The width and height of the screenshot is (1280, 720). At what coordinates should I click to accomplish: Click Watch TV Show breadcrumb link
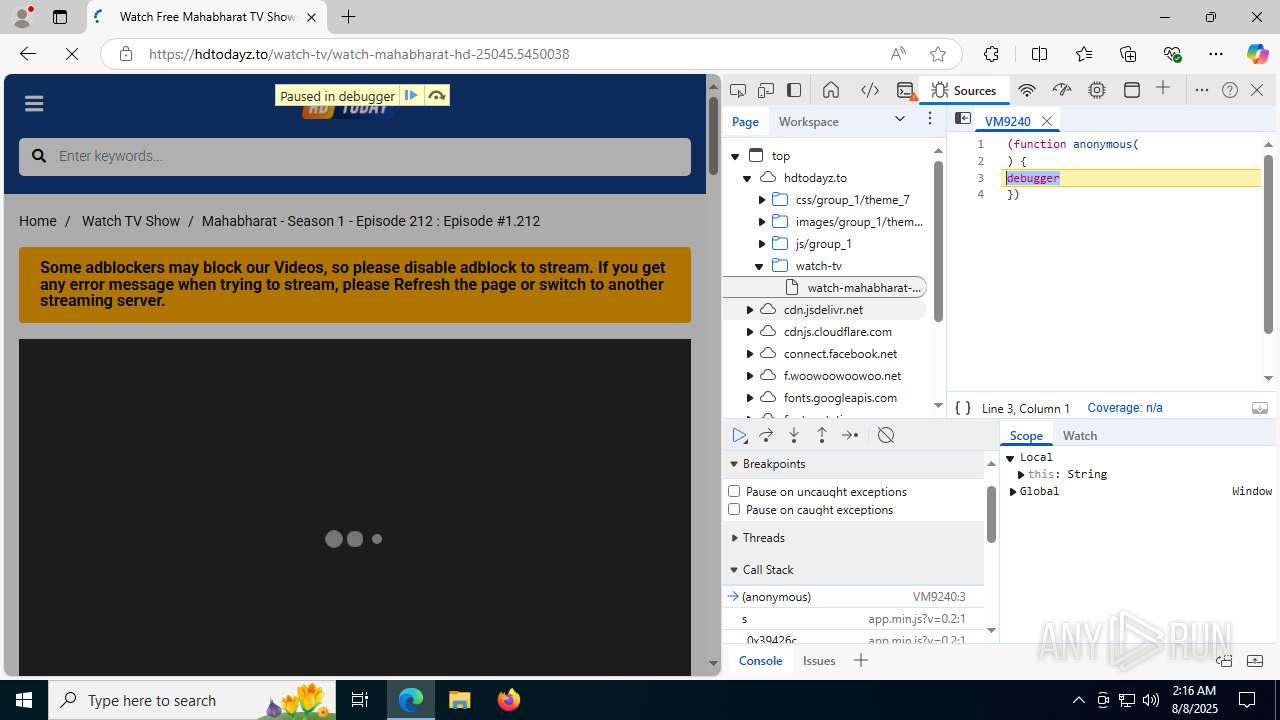coord(131,221)
